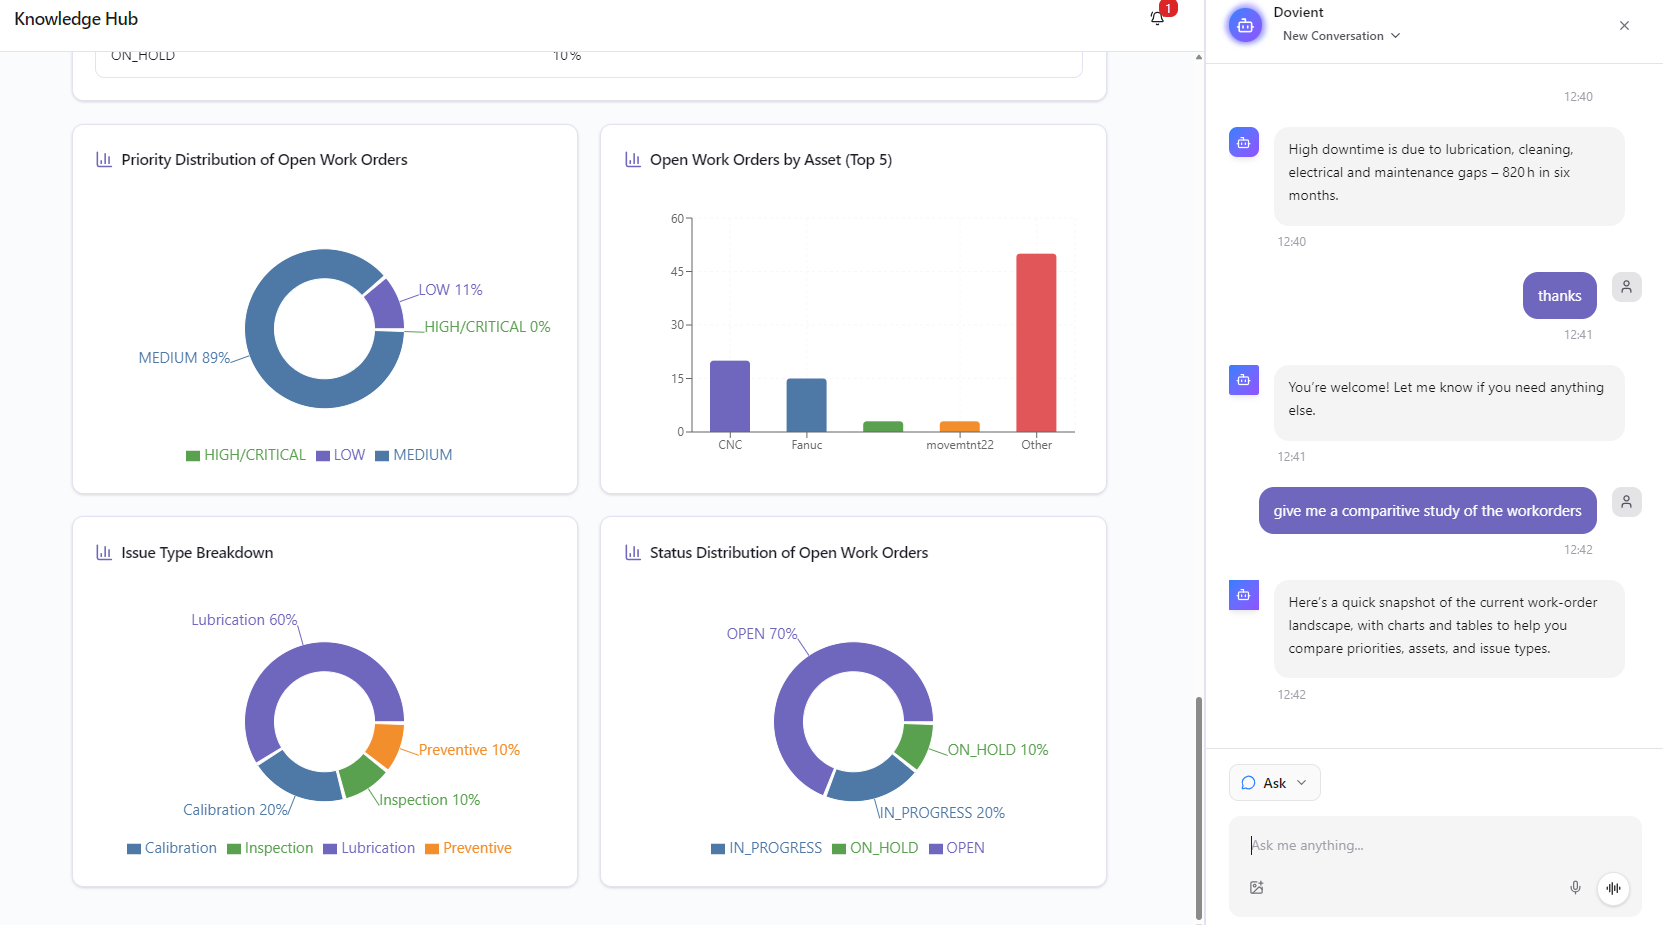
Task: Click the chart icon beside Priority Distribution title
Action: 104,158
